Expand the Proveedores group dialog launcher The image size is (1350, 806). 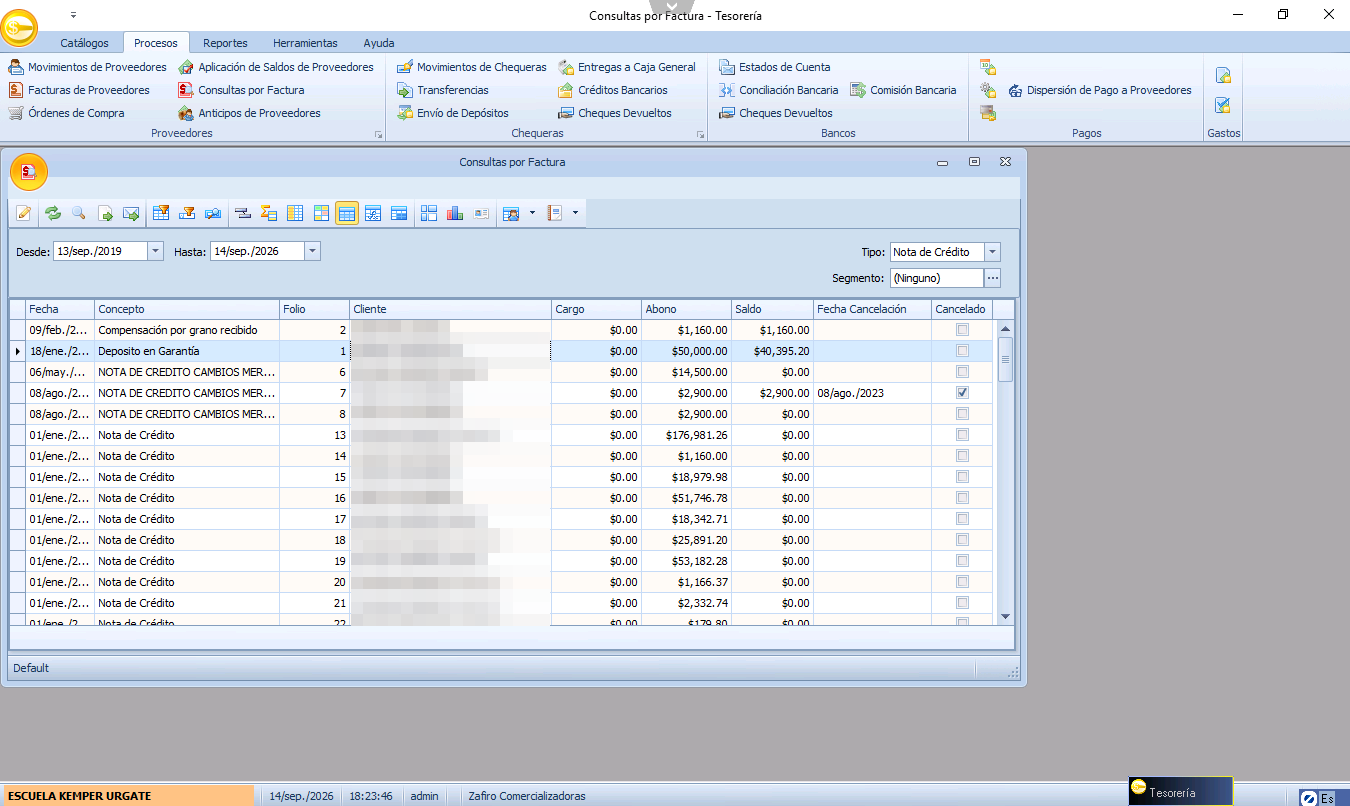click(378, 134)
